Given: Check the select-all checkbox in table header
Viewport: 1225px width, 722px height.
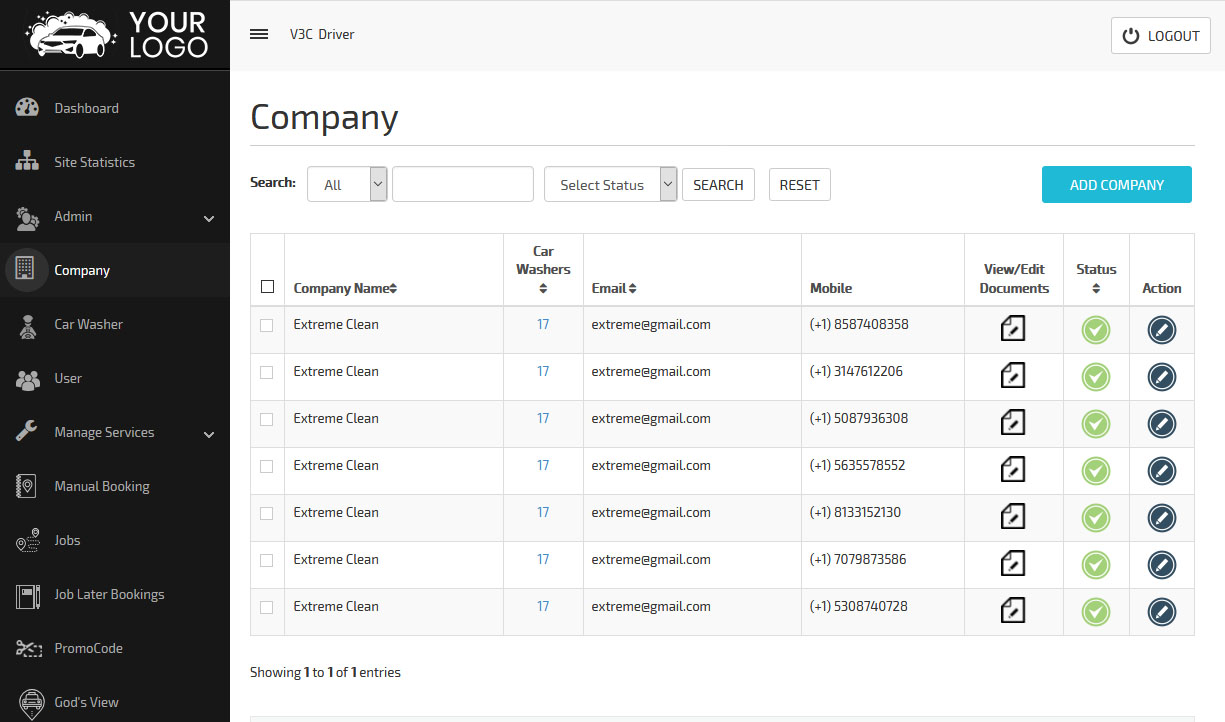Looking at the screenshot, I should coord(267,287).
